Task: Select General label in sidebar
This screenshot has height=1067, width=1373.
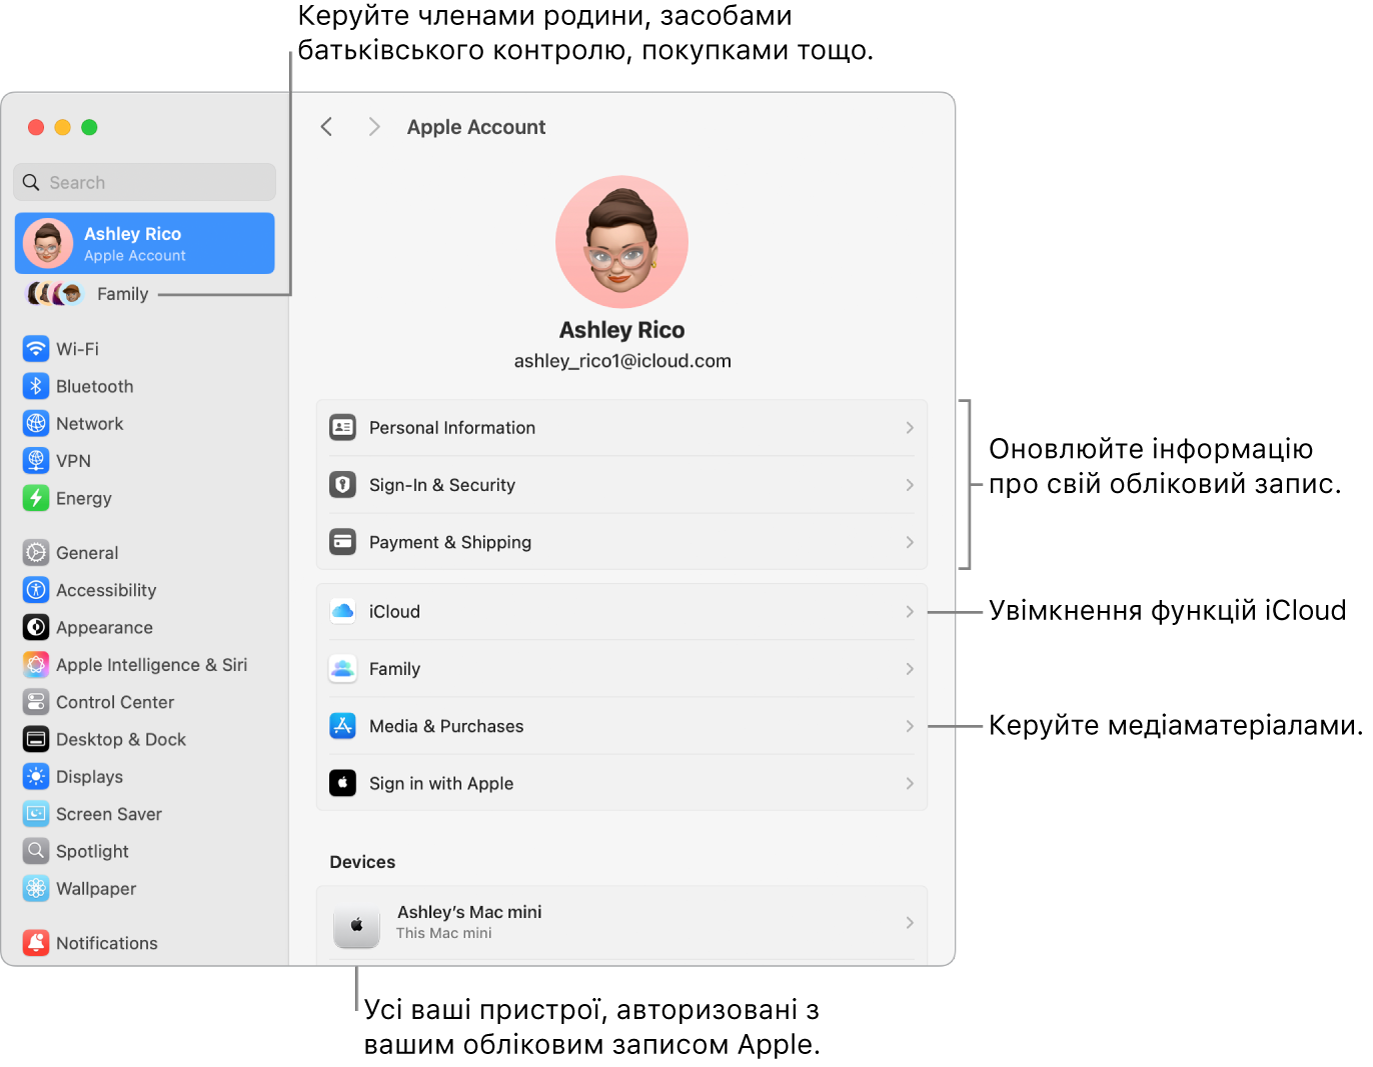Action: (x=87, y=553)
